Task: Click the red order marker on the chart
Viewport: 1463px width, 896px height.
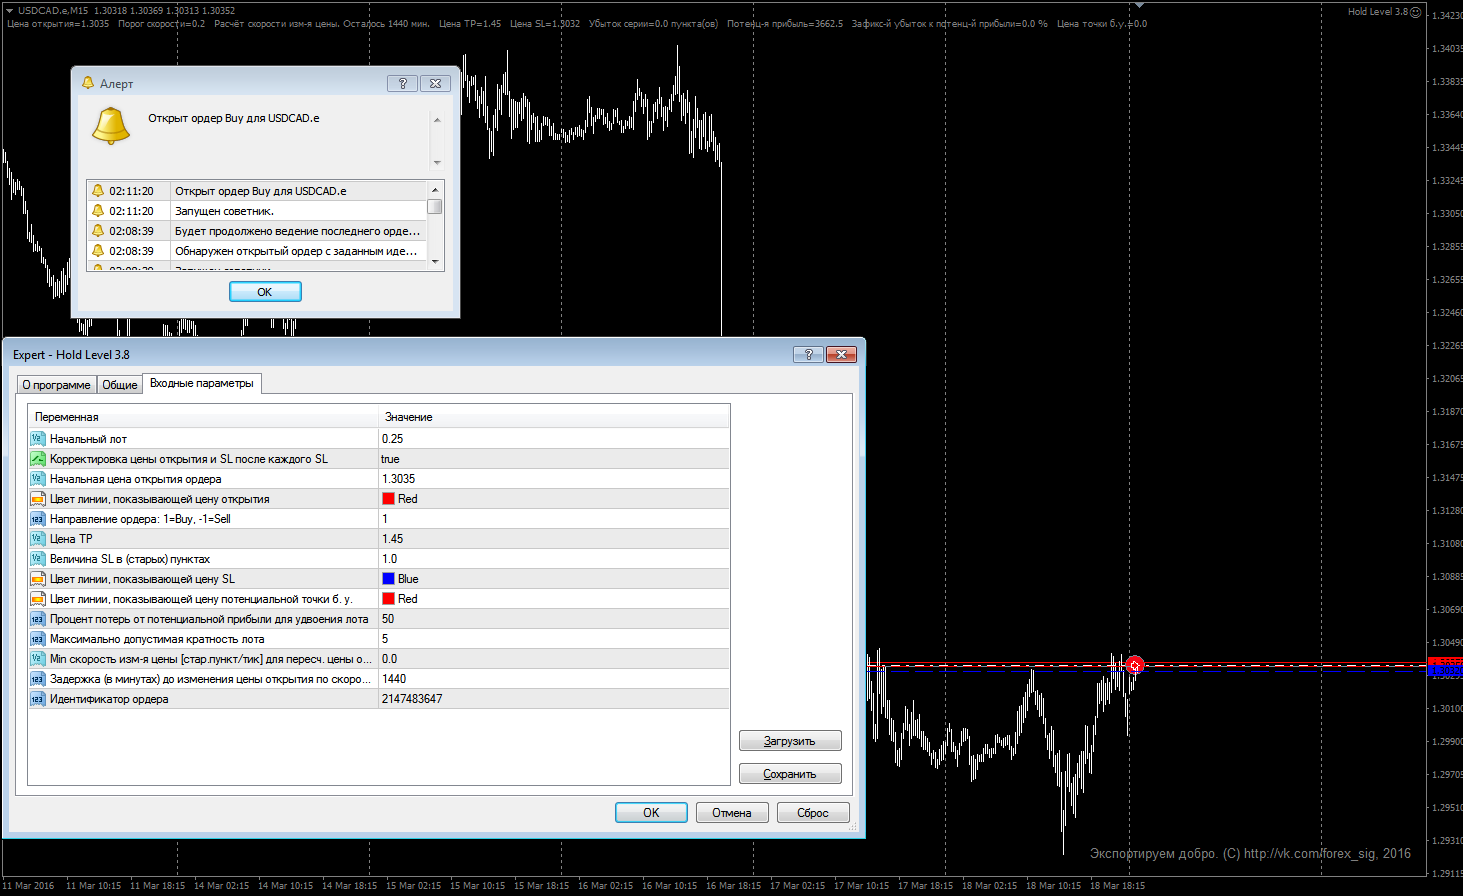Action: [1135, 665]
